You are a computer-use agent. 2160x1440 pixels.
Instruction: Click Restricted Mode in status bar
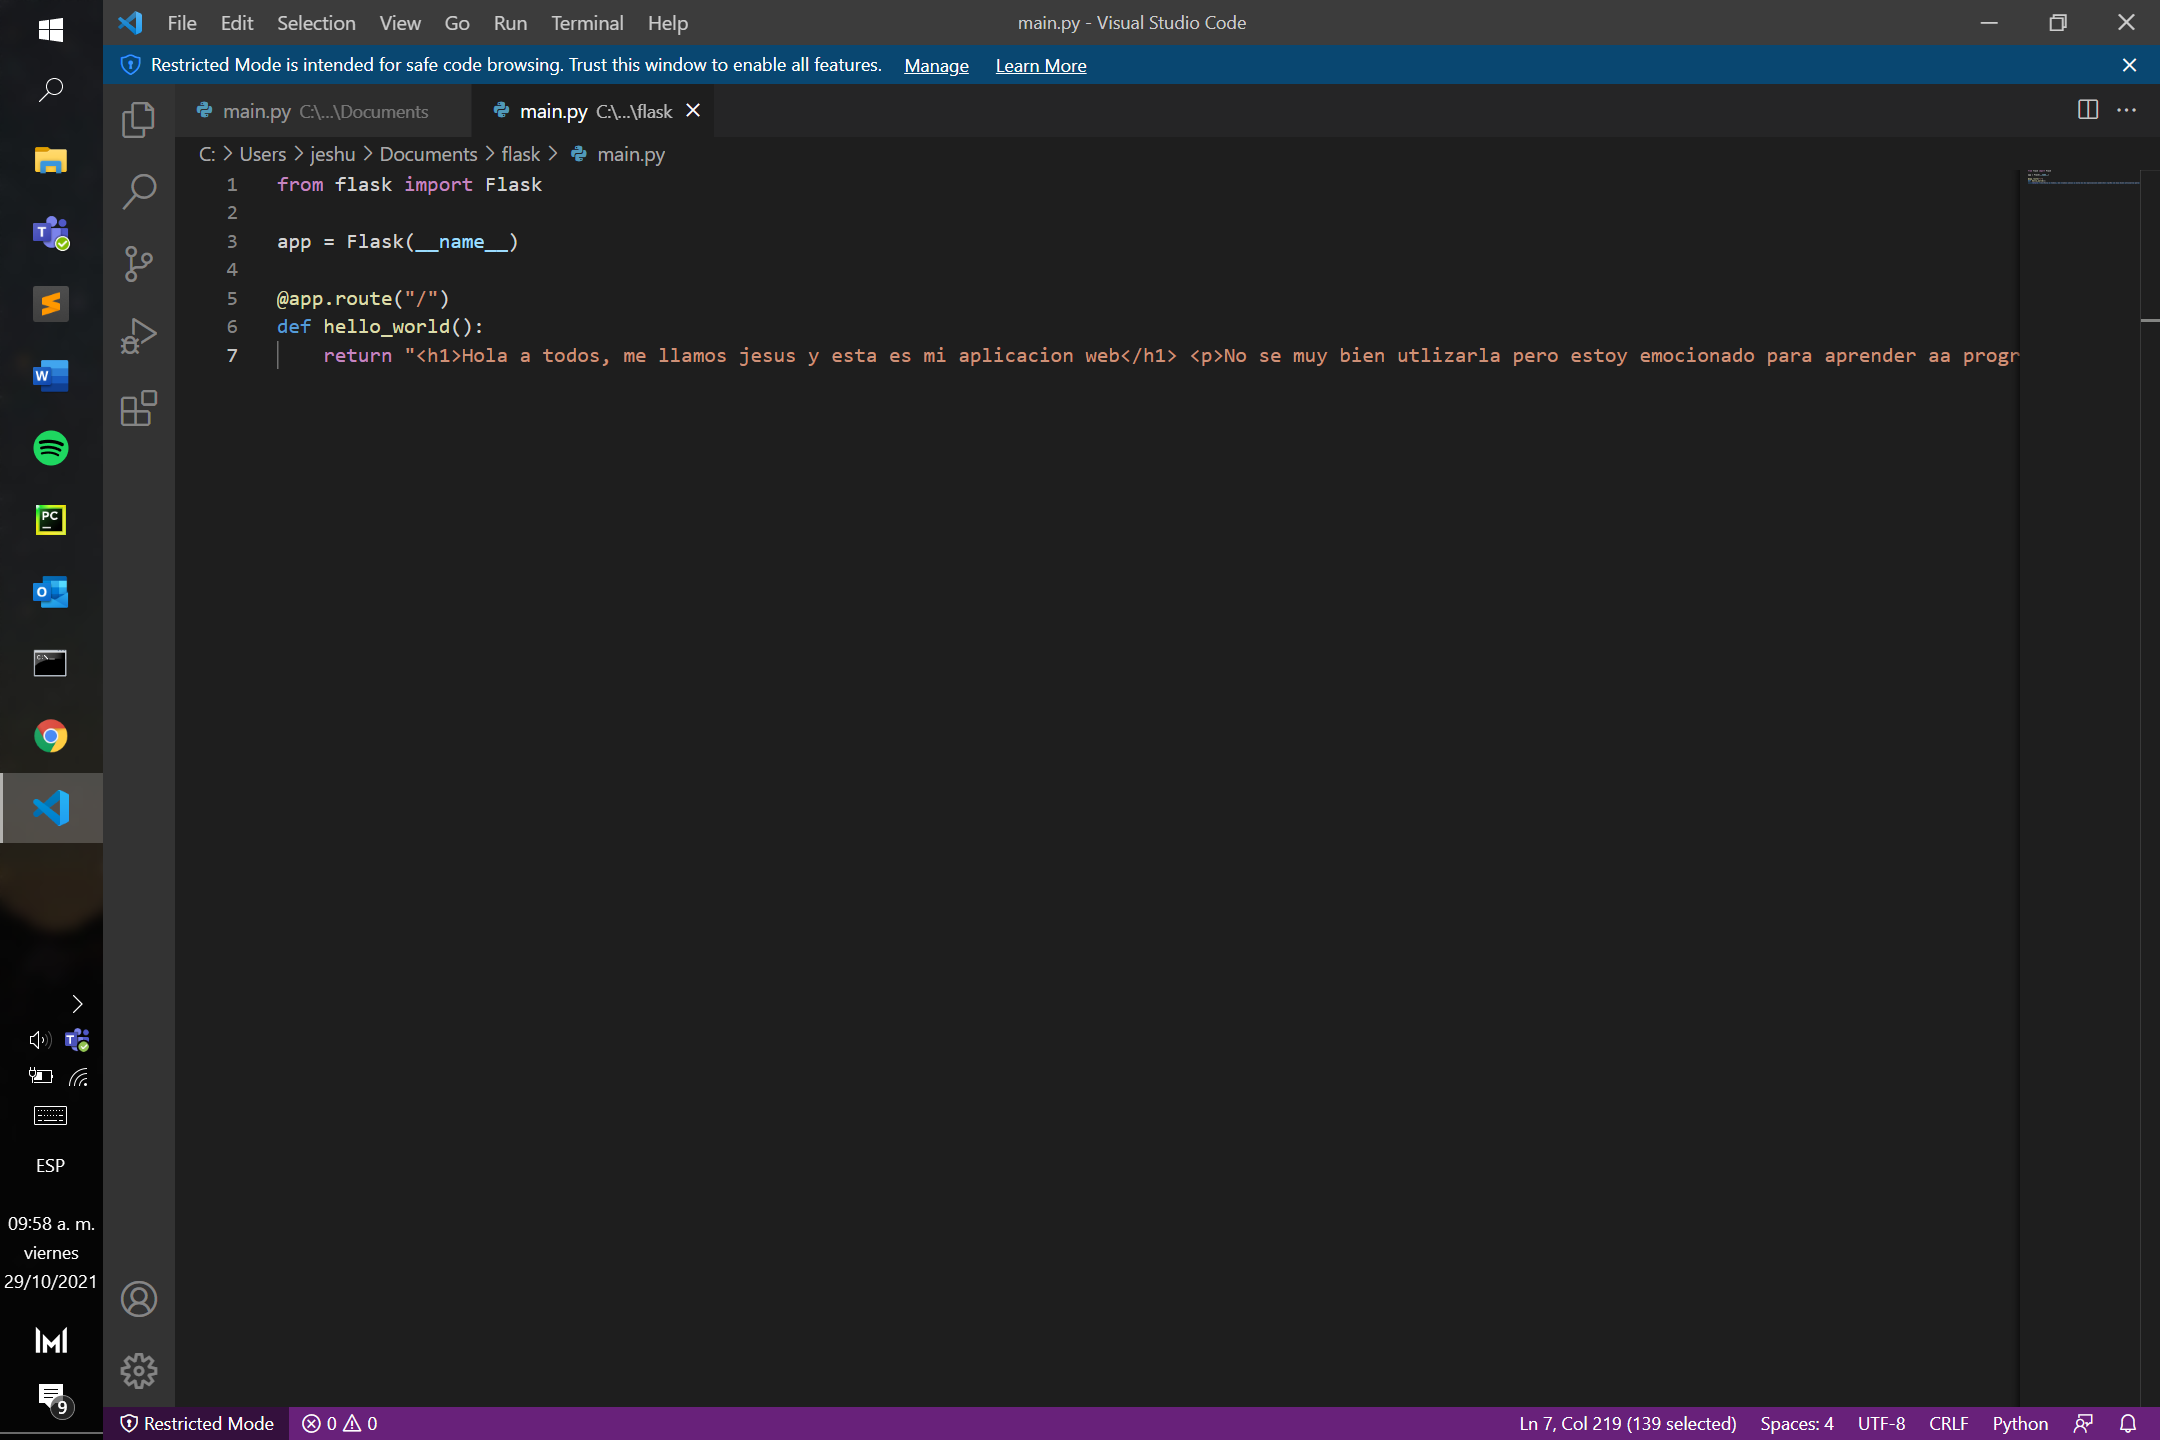[197, 1423]
